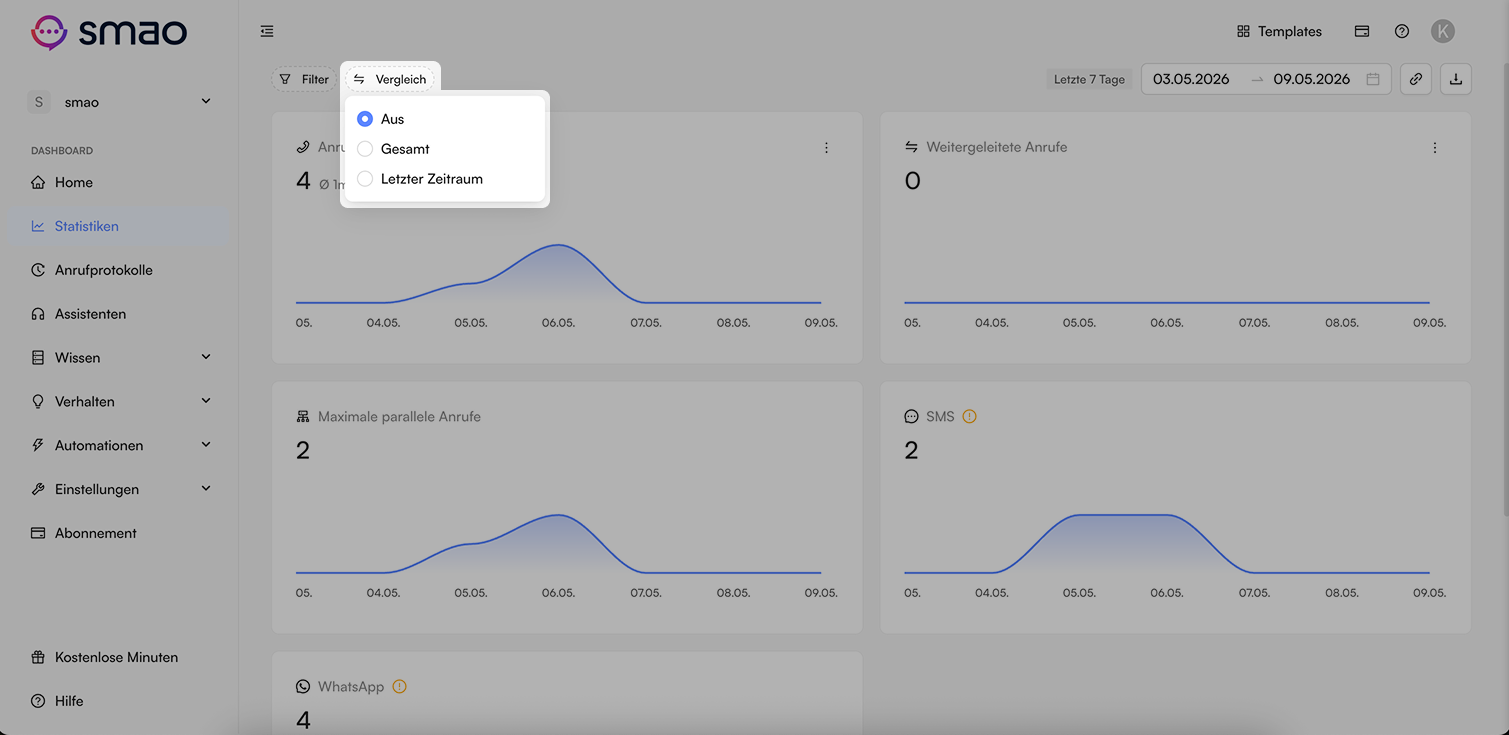Open the user avatar K menu
Image resolution: width=1509 pixels, height=735 pixels.
click(1442, 31)
